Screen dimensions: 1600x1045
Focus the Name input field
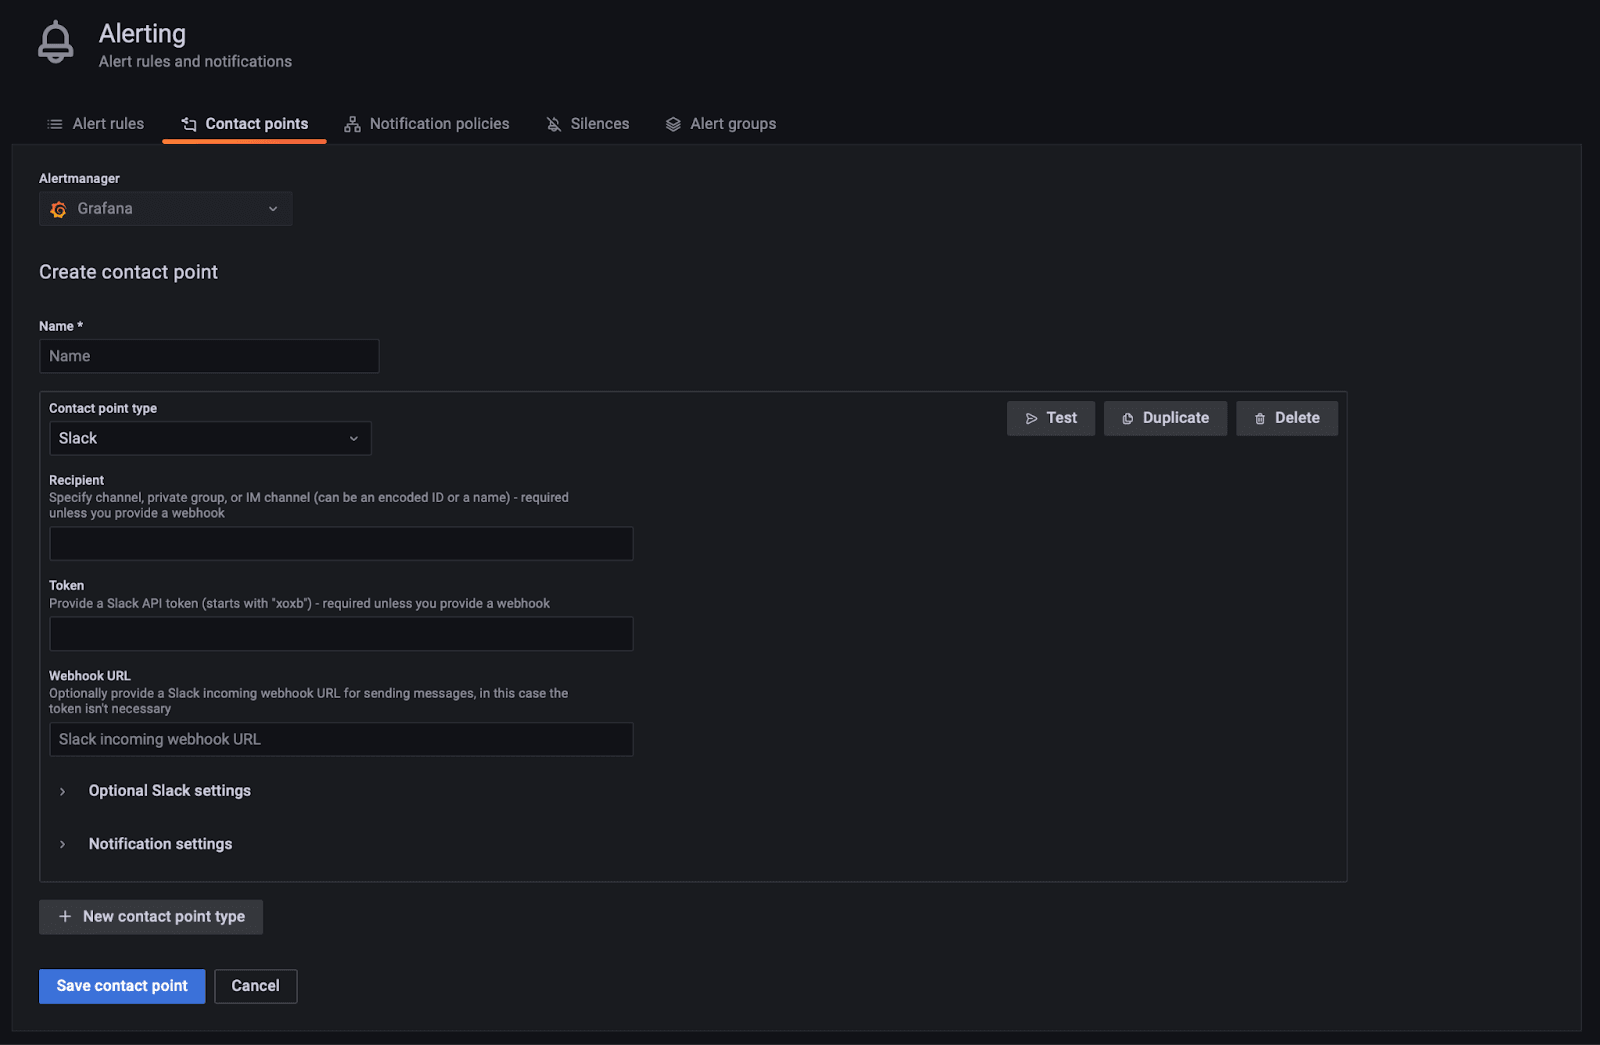(x=209, y=356)
